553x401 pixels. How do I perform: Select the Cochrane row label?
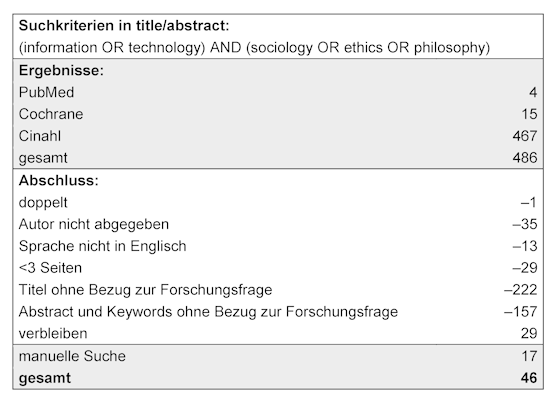pos(51,114)
